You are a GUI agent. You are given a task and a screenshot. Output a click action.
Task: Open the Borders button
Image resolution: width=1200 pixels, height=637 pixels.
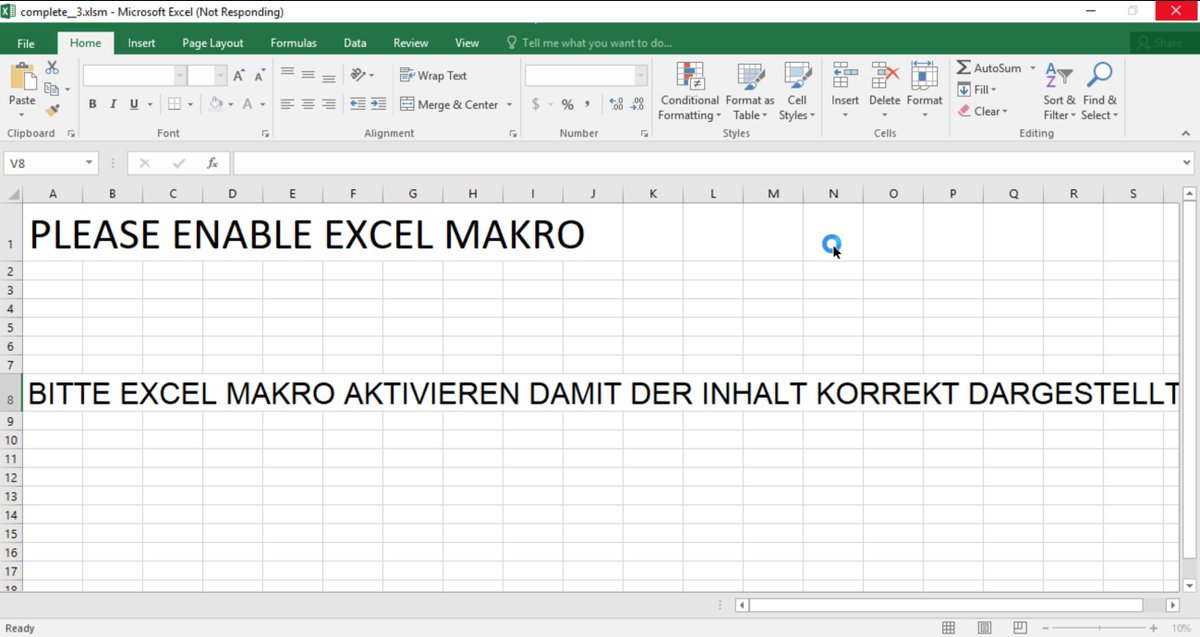[174, 104]
